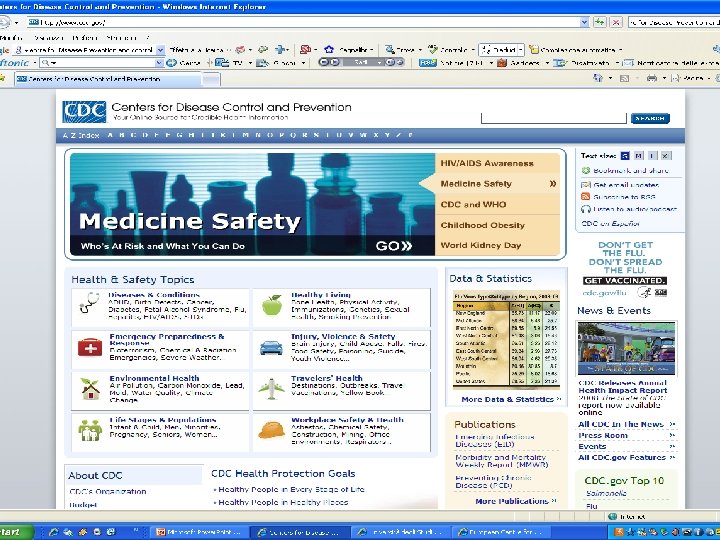Click the first quick launch icon next to Start

click(54, 532)
